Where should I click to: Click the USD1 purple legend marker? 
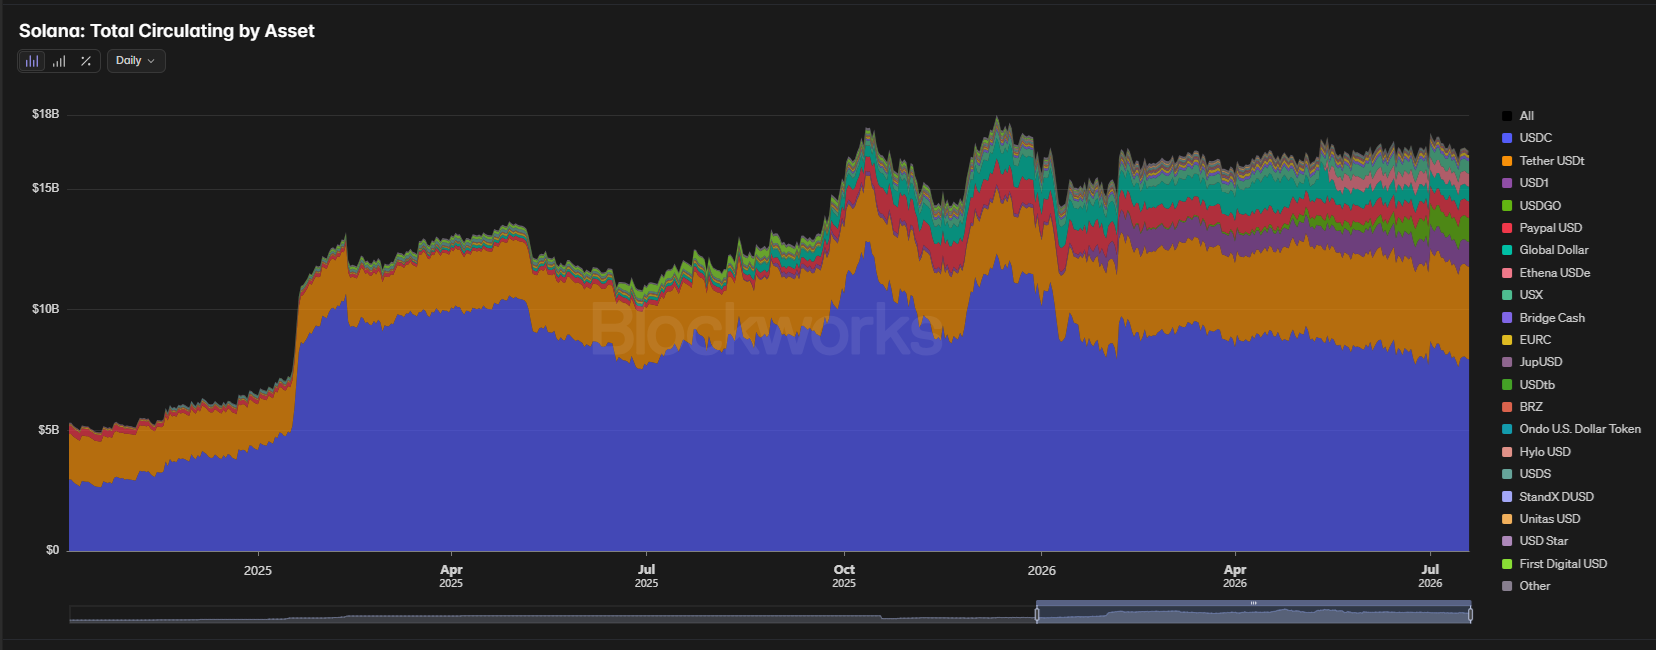pos(1507,183)
